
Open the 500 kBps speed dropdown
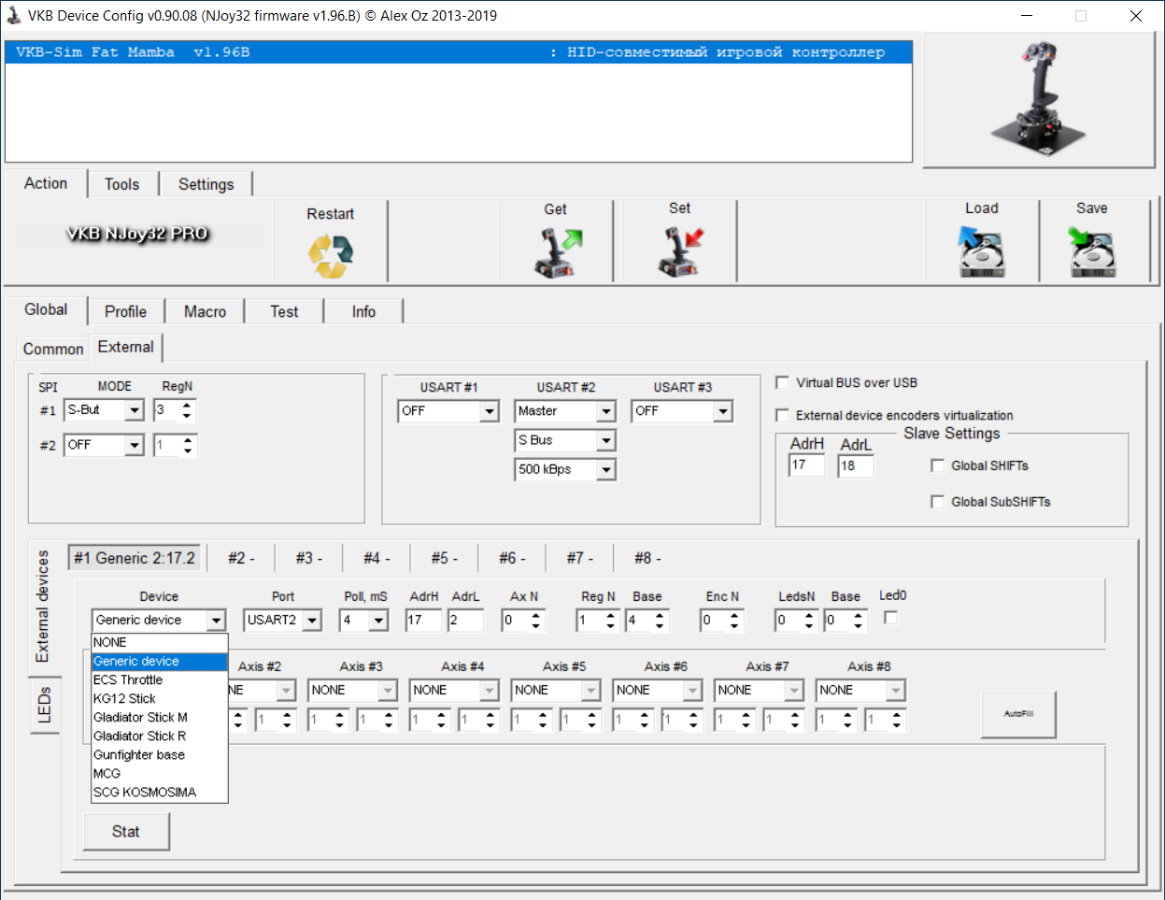[606, 470]
